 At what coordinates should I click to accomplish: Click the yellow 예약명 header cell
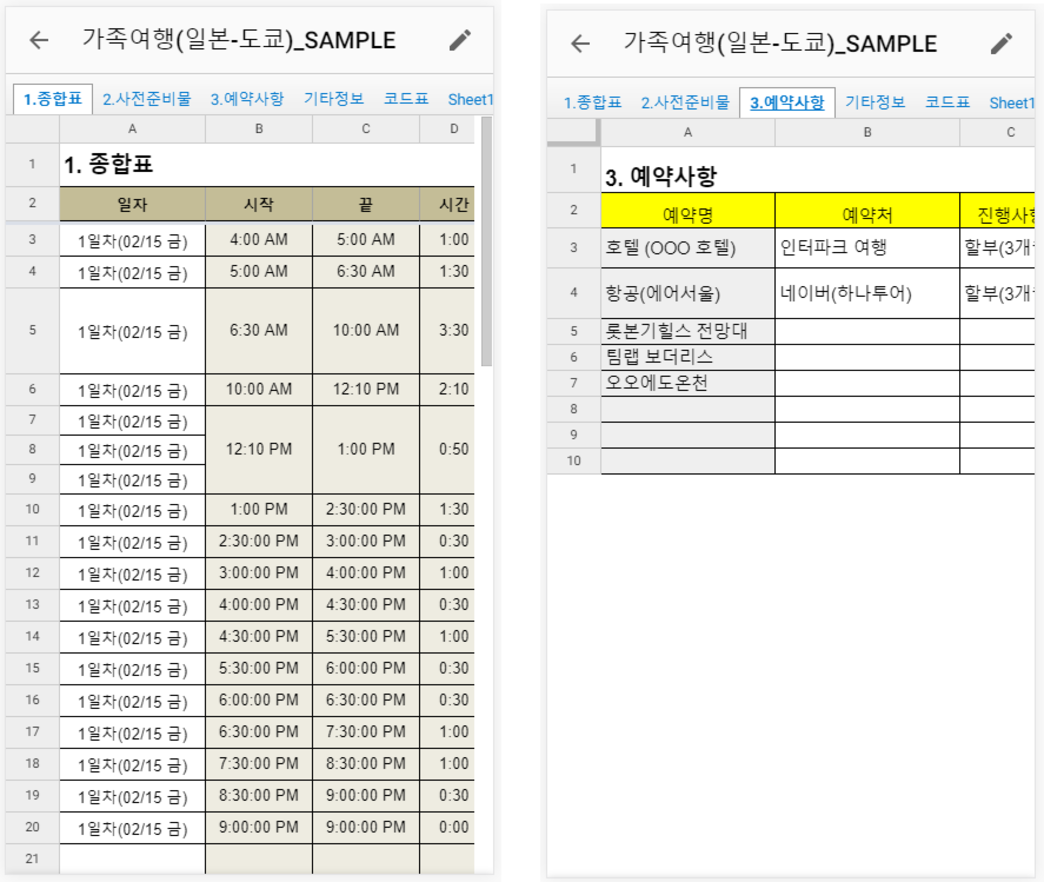pyautogui.click(x=687, y=211)
